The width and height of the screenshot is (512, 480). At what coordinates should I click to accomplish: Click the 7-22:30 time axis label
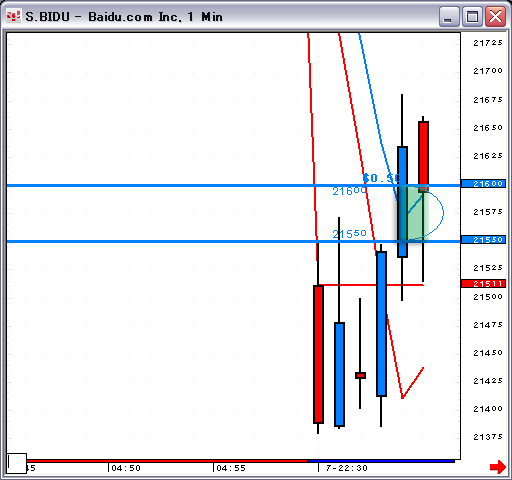point(347,468)
